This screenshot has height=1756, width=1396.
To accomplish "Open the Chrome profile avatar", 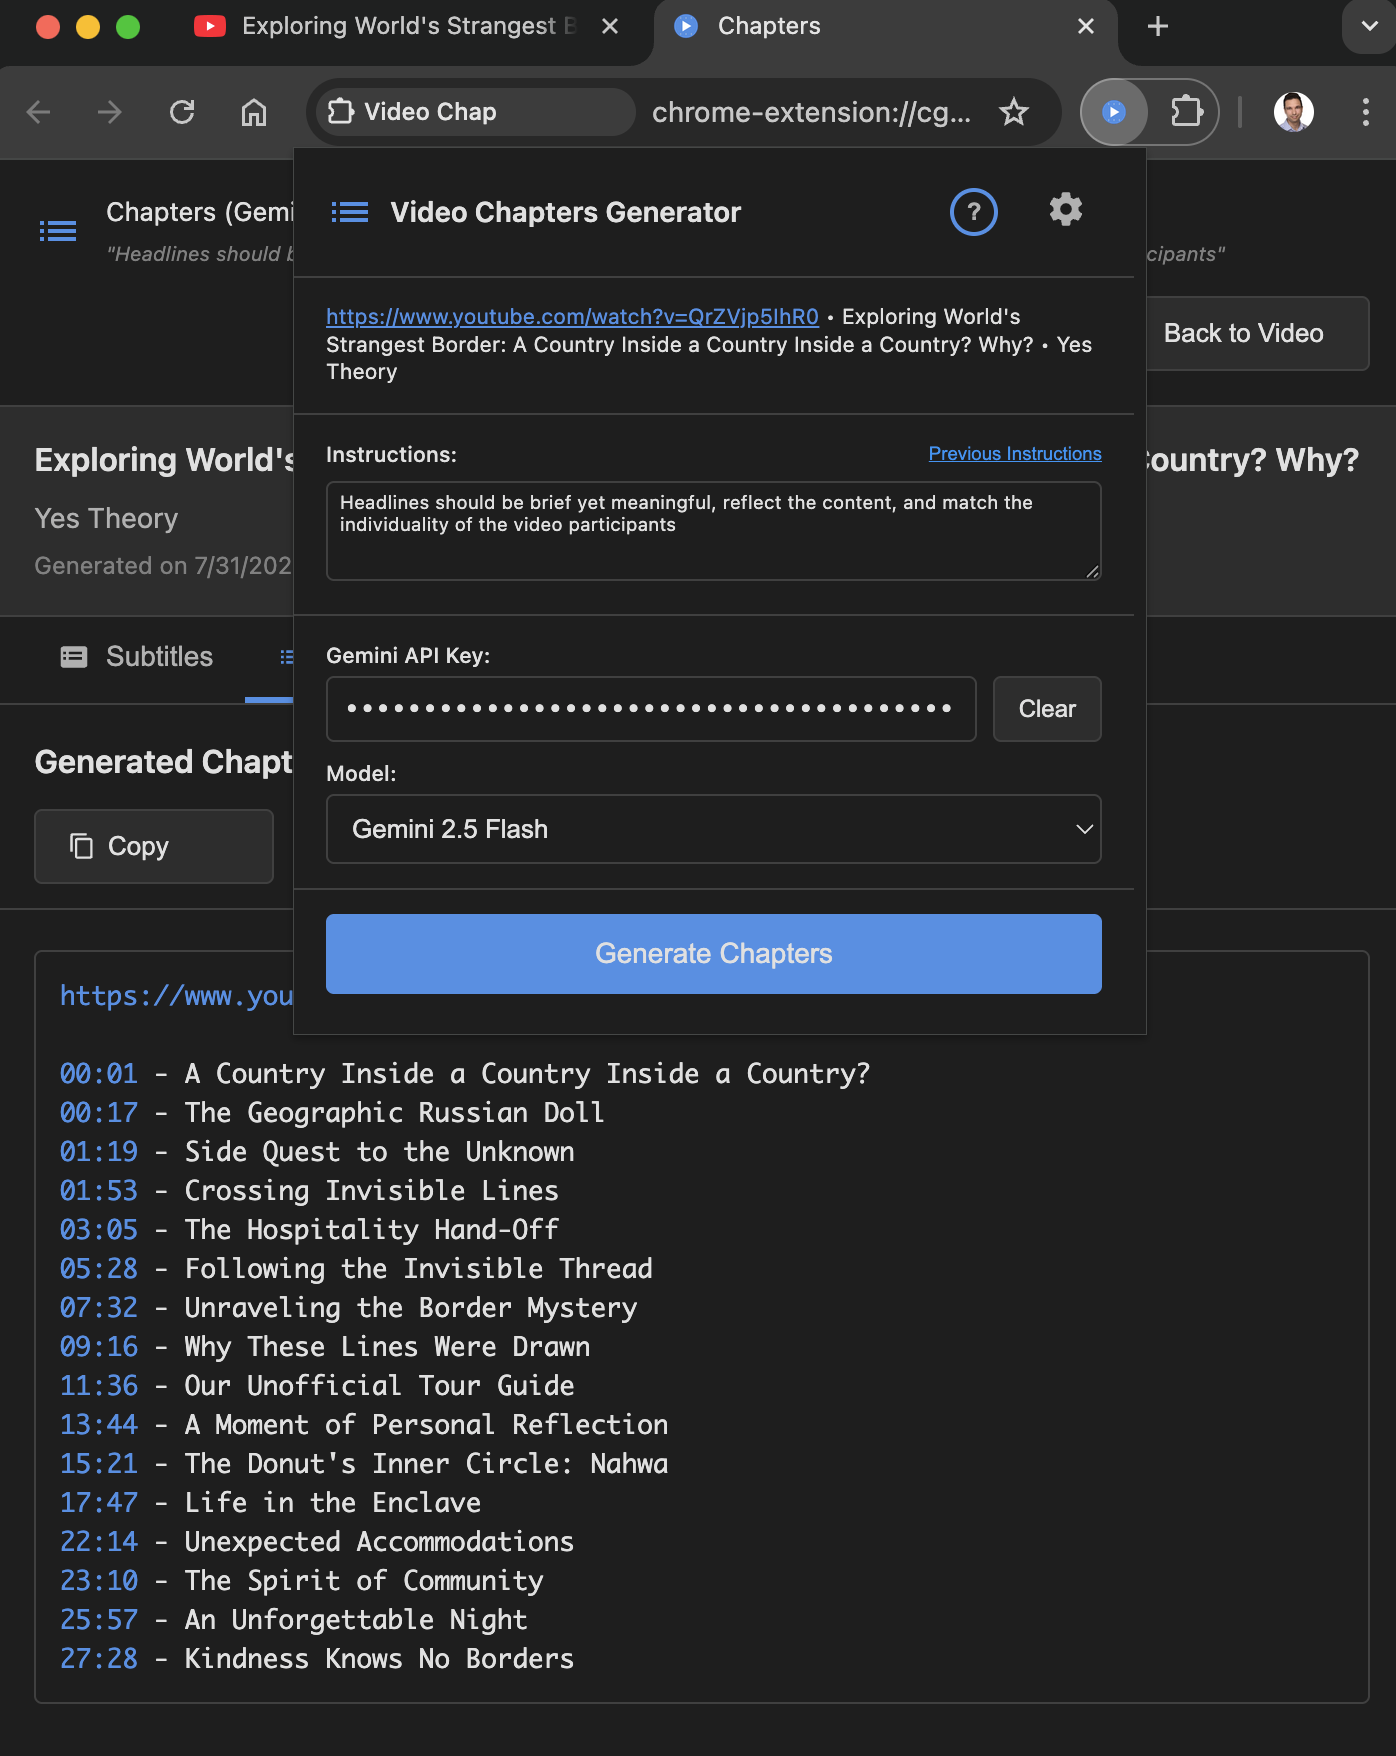I will click(1293, 112).
